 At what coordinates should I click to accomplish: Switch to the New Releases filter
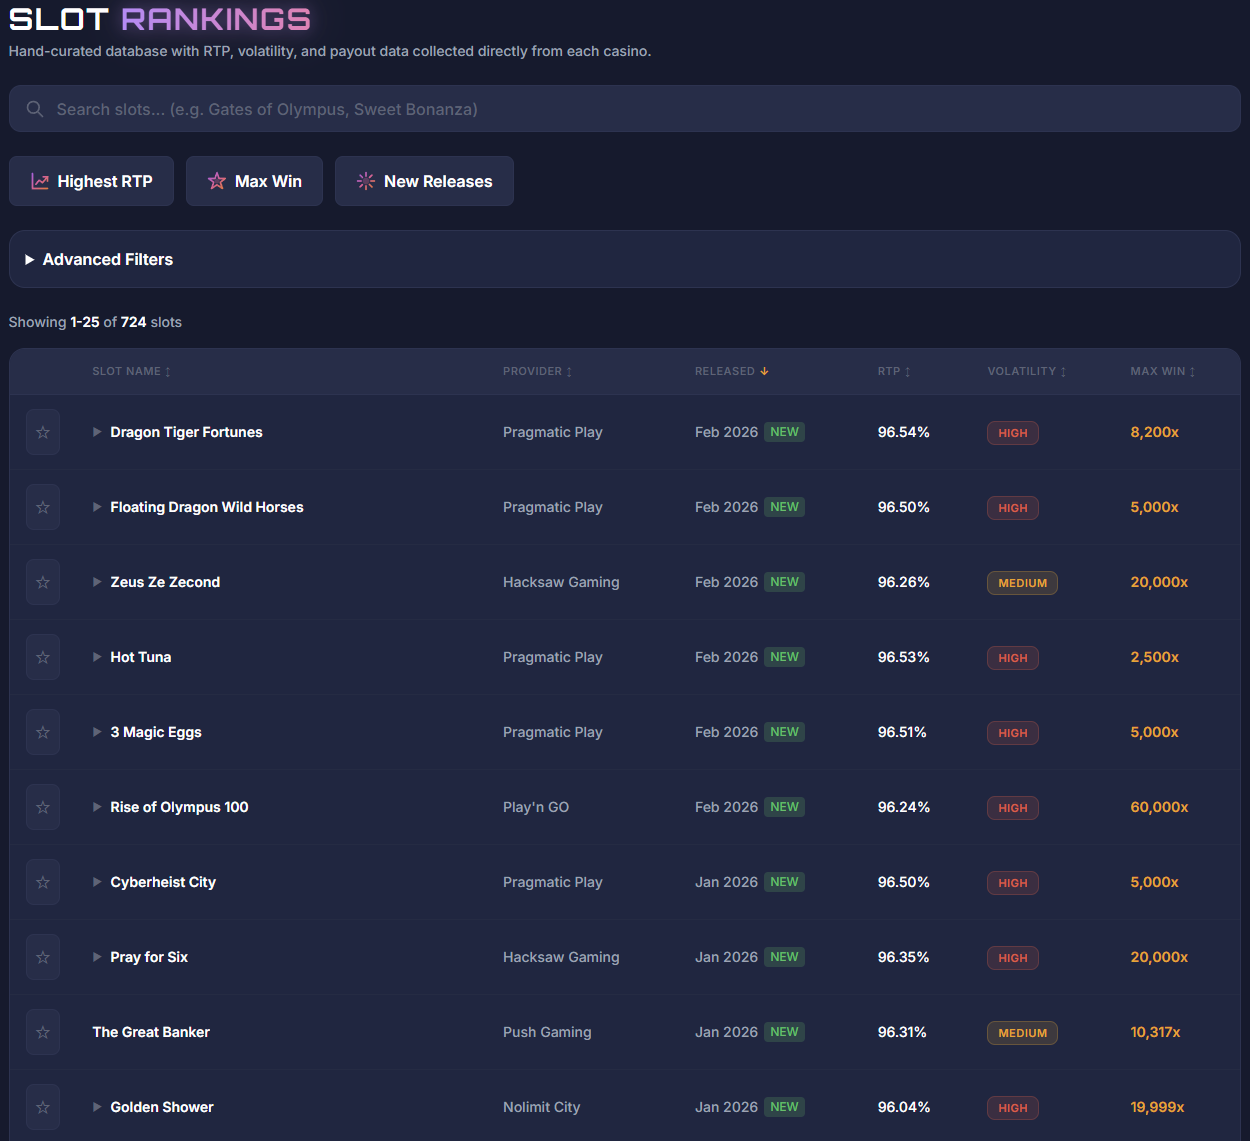click(424, 181)
